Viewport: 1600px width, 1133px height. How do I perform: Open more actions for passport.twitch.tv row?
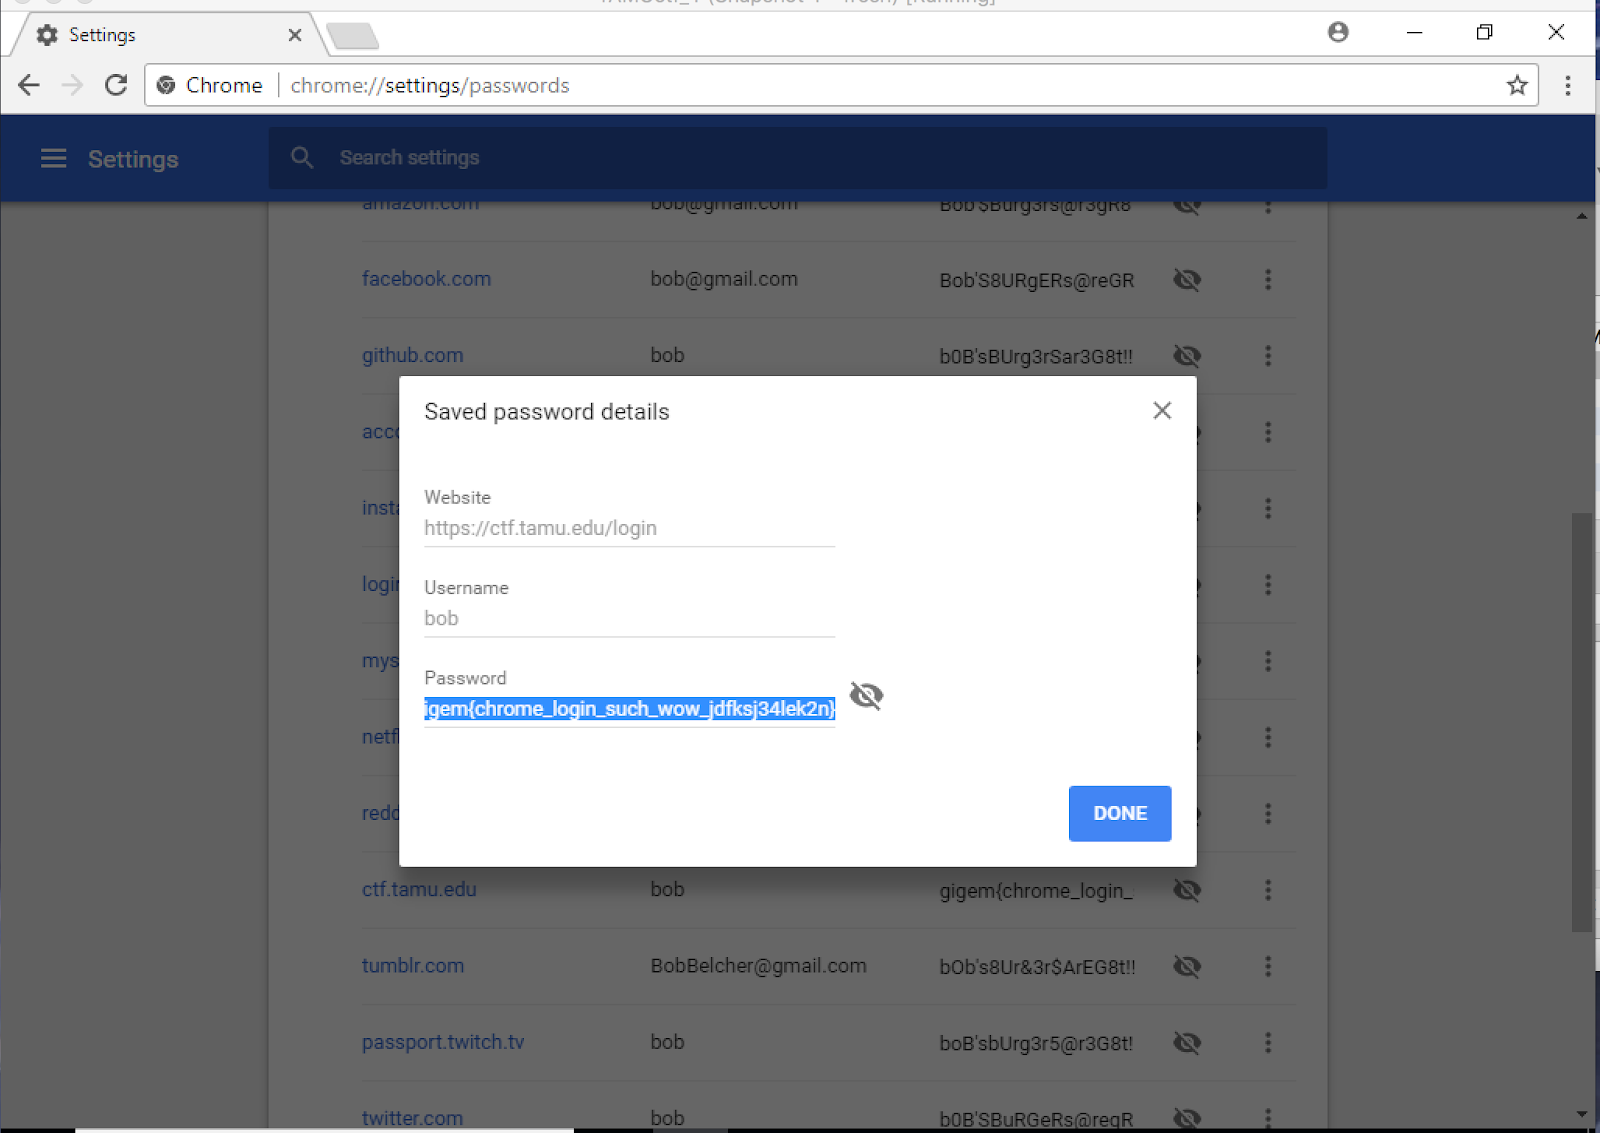[1268, 1043]
